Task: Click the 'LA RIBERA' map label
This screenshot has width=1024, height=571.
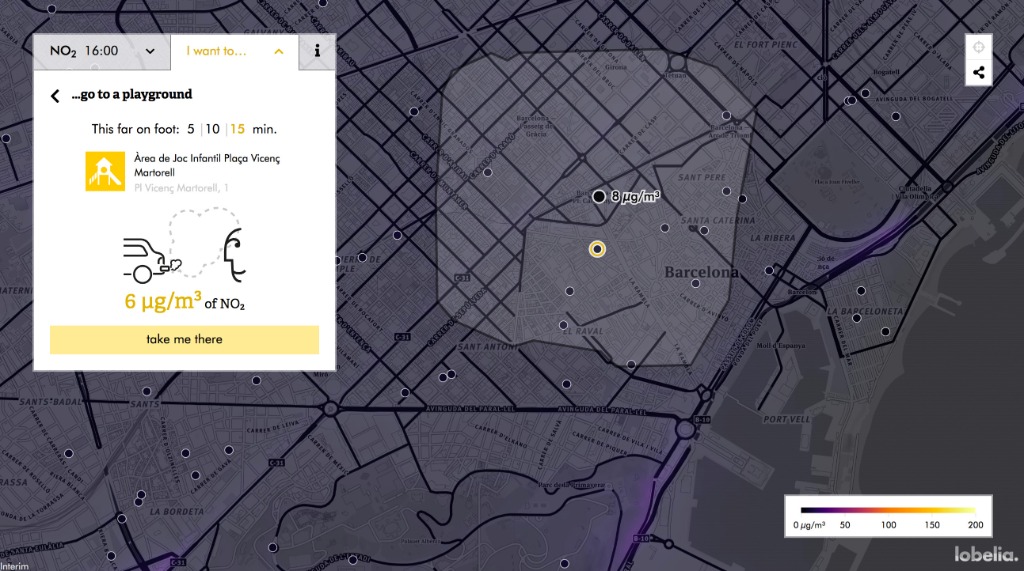Action: (773, 238)
